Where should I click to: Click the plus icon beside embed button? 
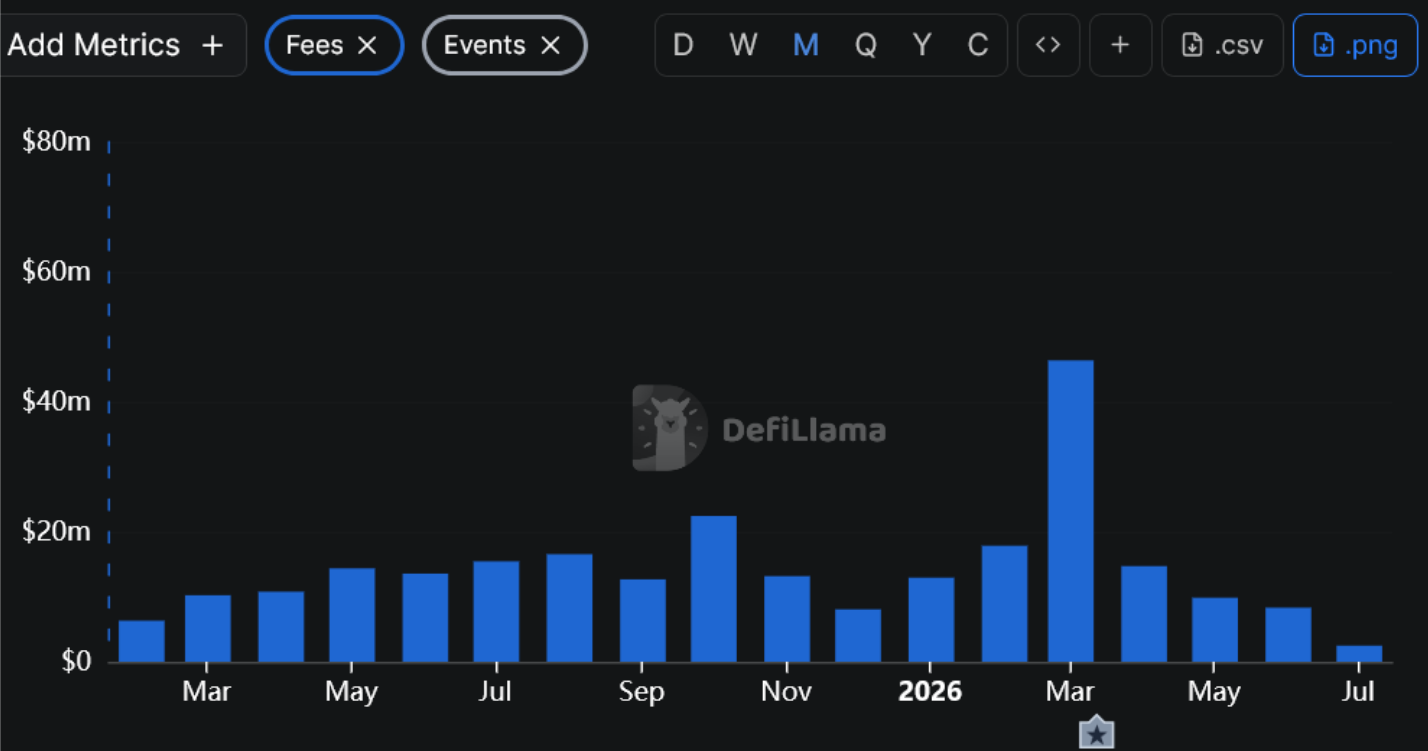click(1120, 45)
